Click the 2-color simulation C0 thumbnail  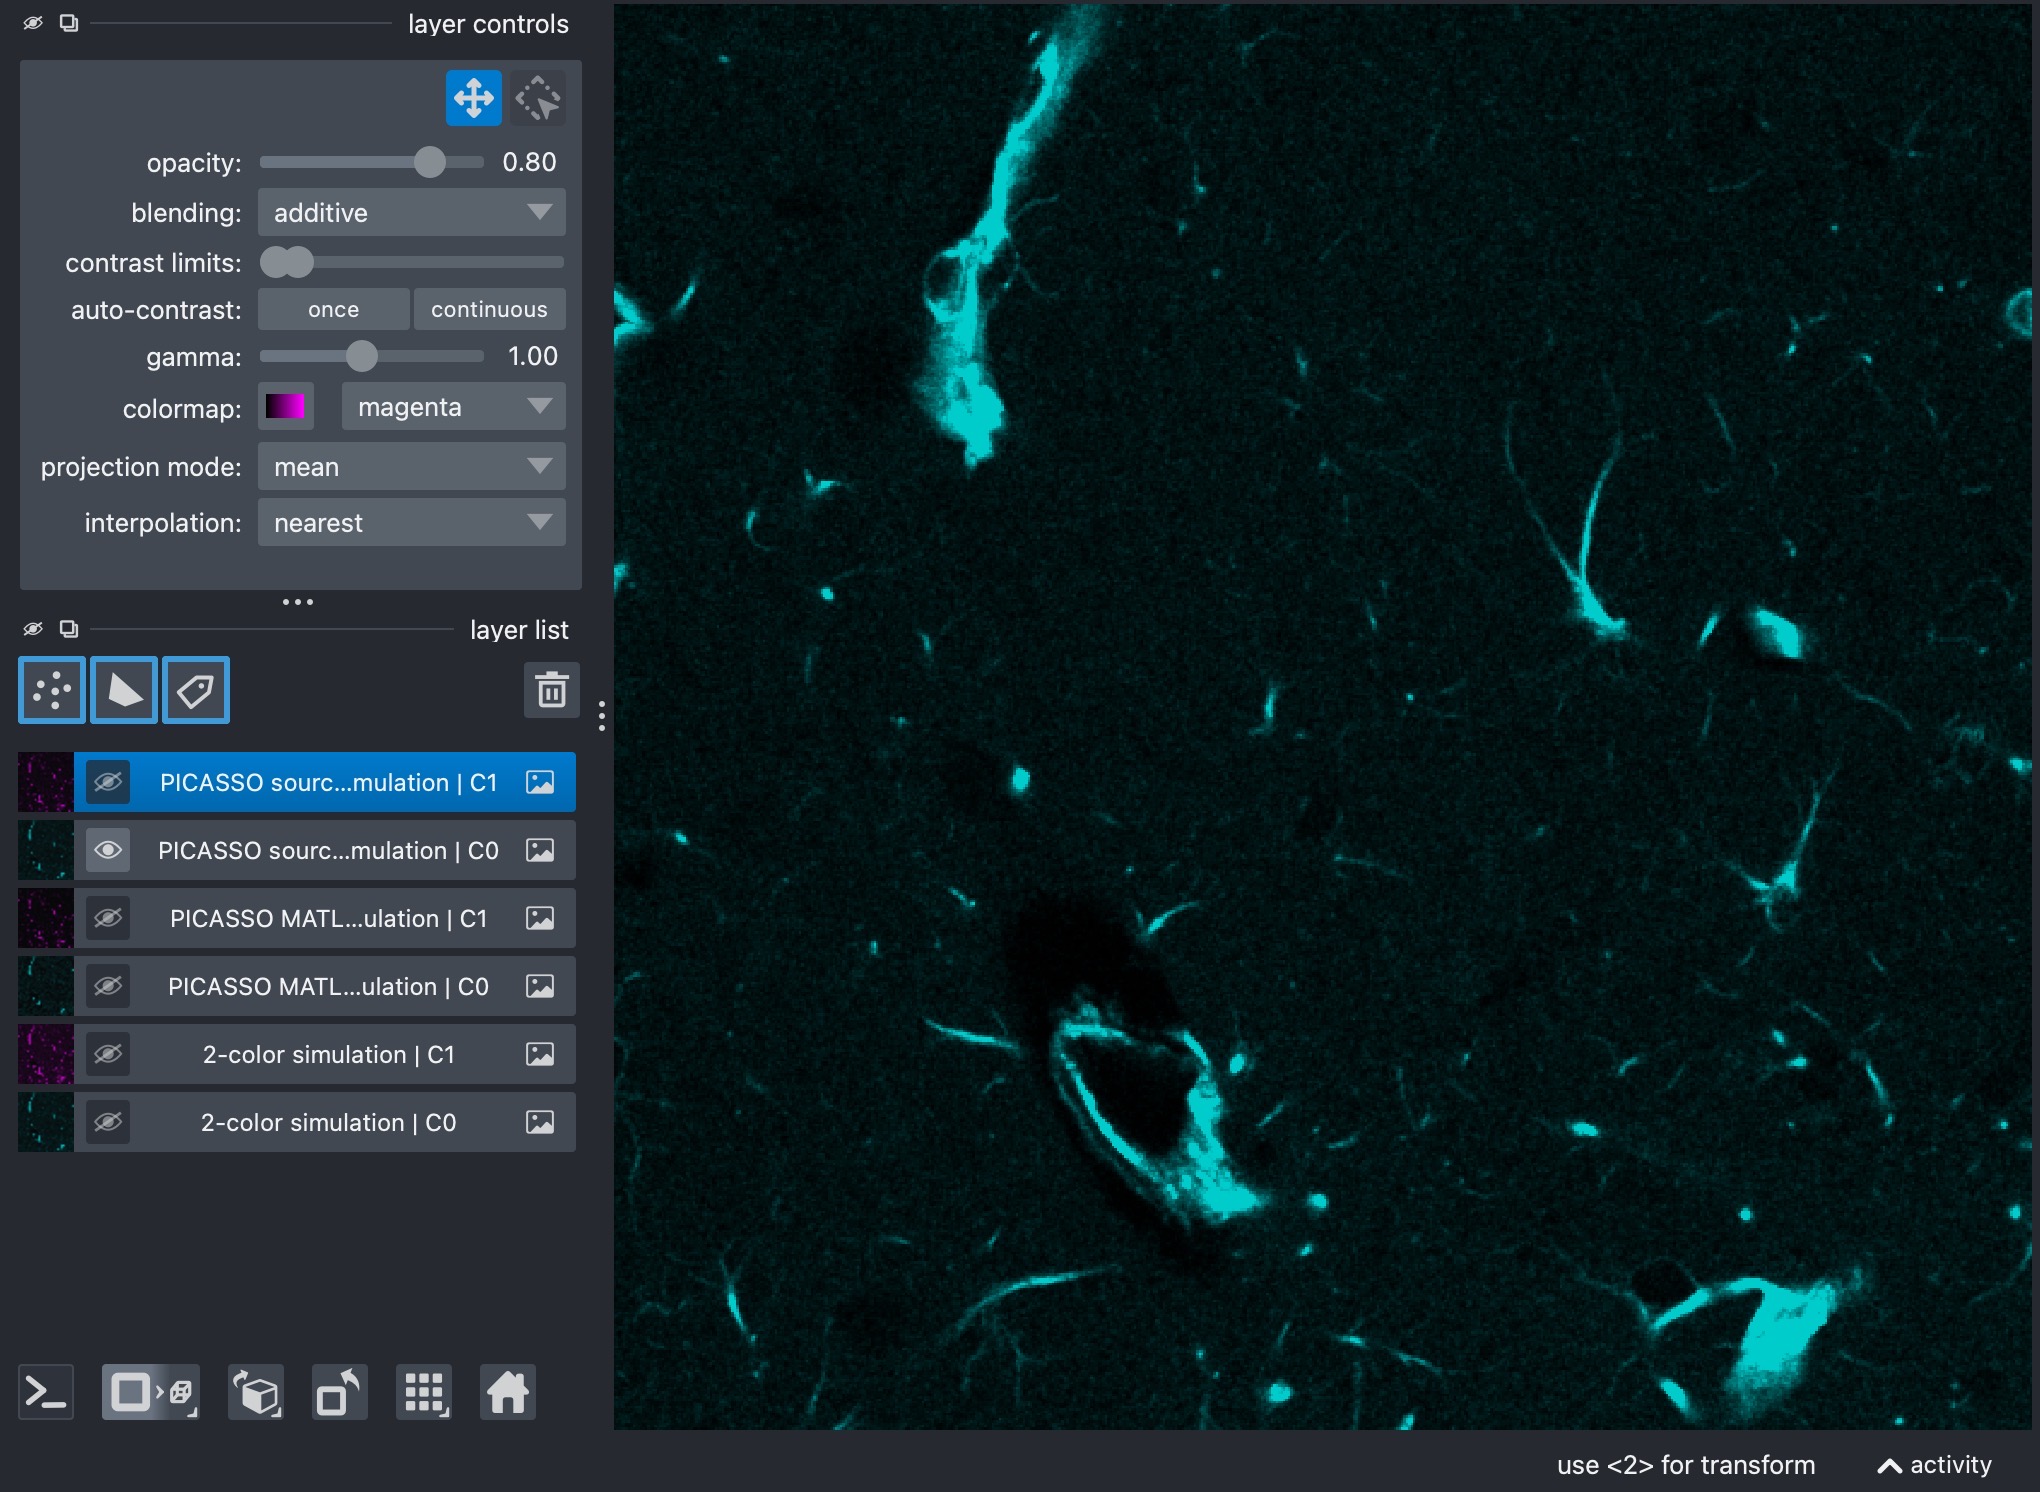[x=46, y=1122]
